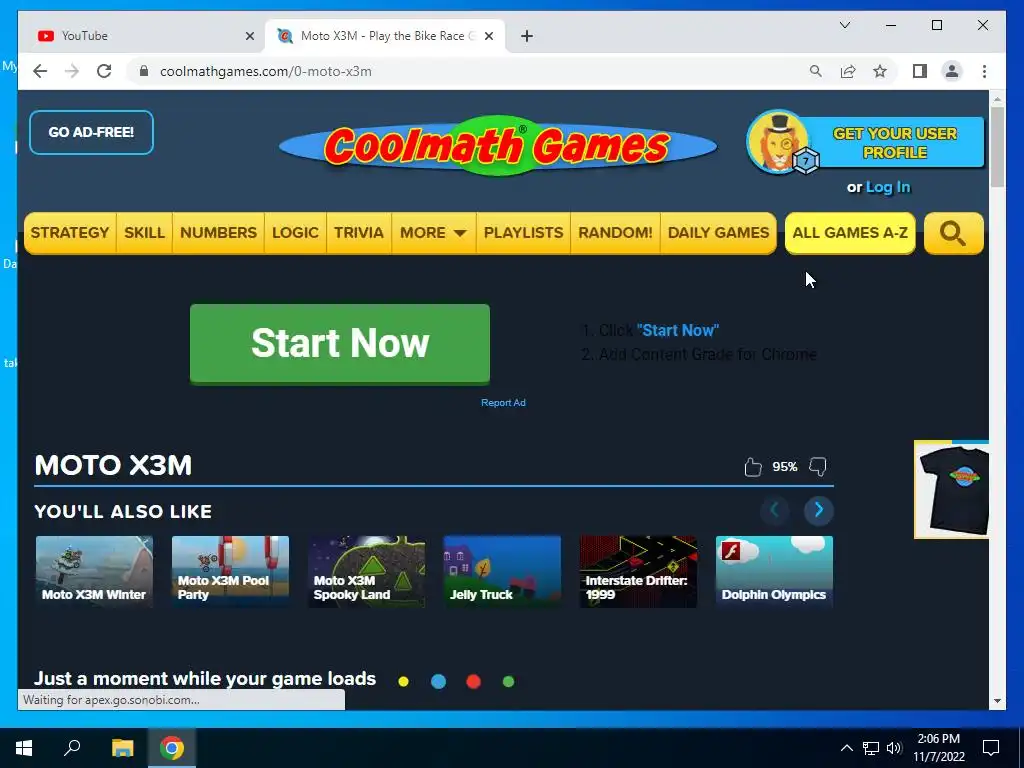Click the 95% rating text
1024x768 pixels.
pos(784,467)
